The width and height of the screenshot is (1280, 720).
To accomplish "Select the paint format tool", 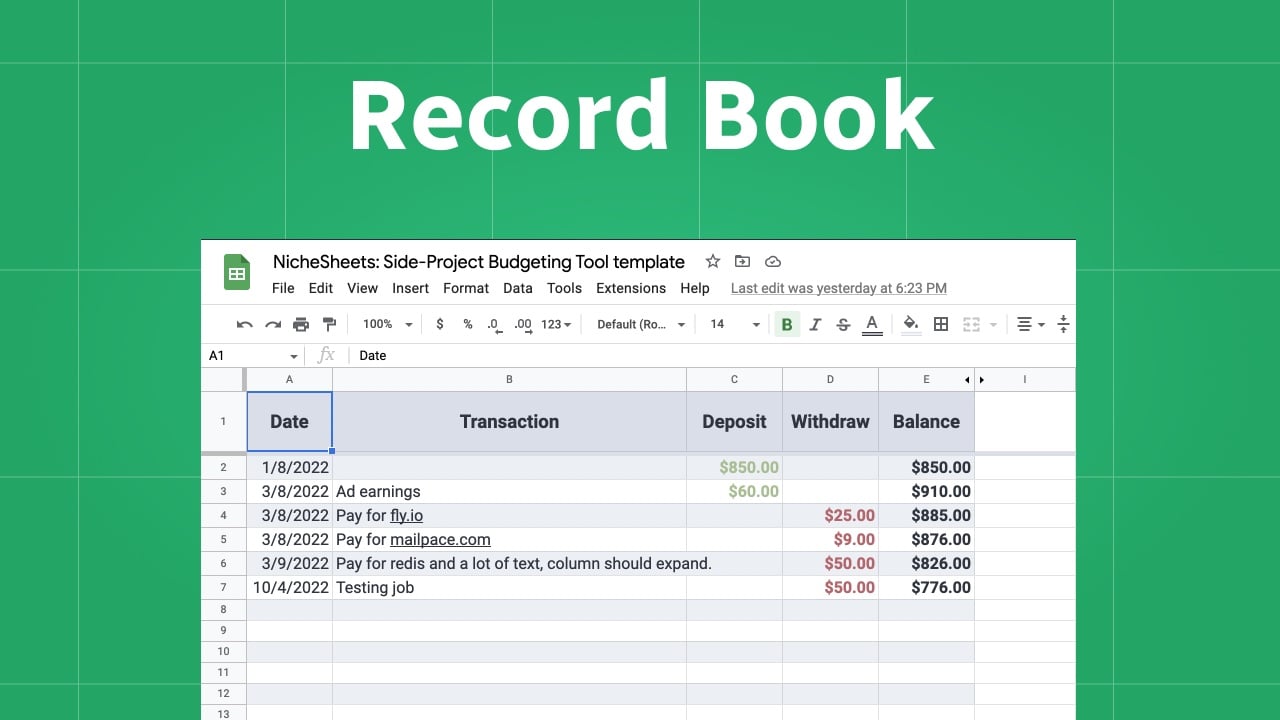I will pos(329,324).
